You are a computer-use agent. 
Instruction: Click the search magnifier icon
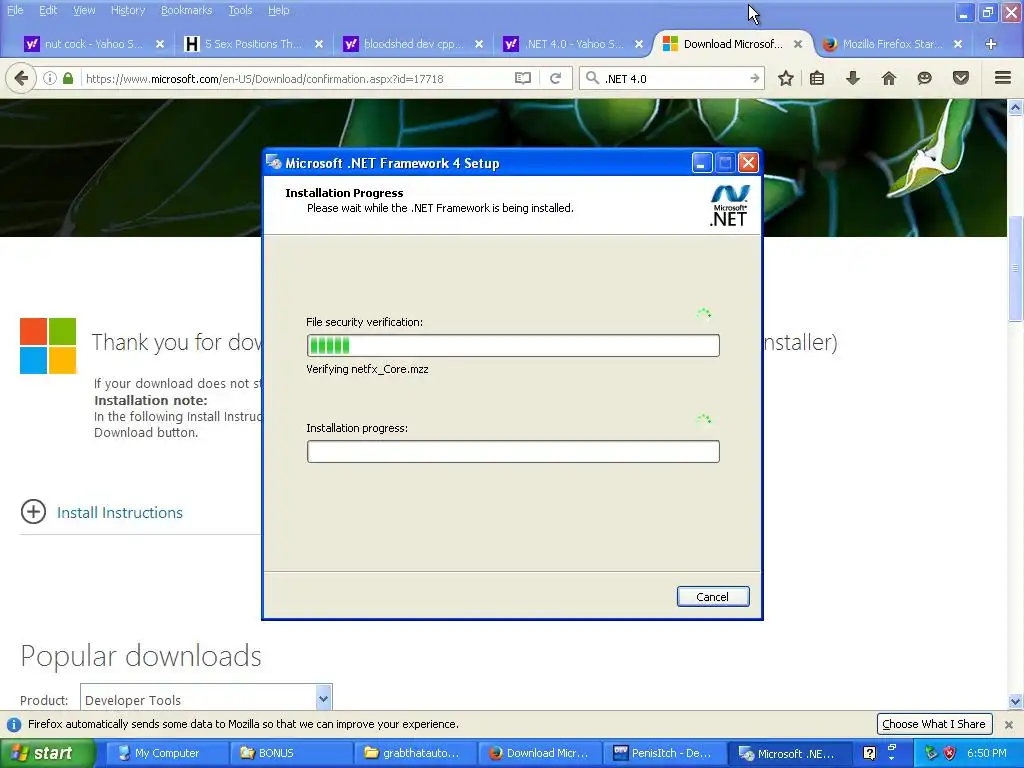[592, 78]
